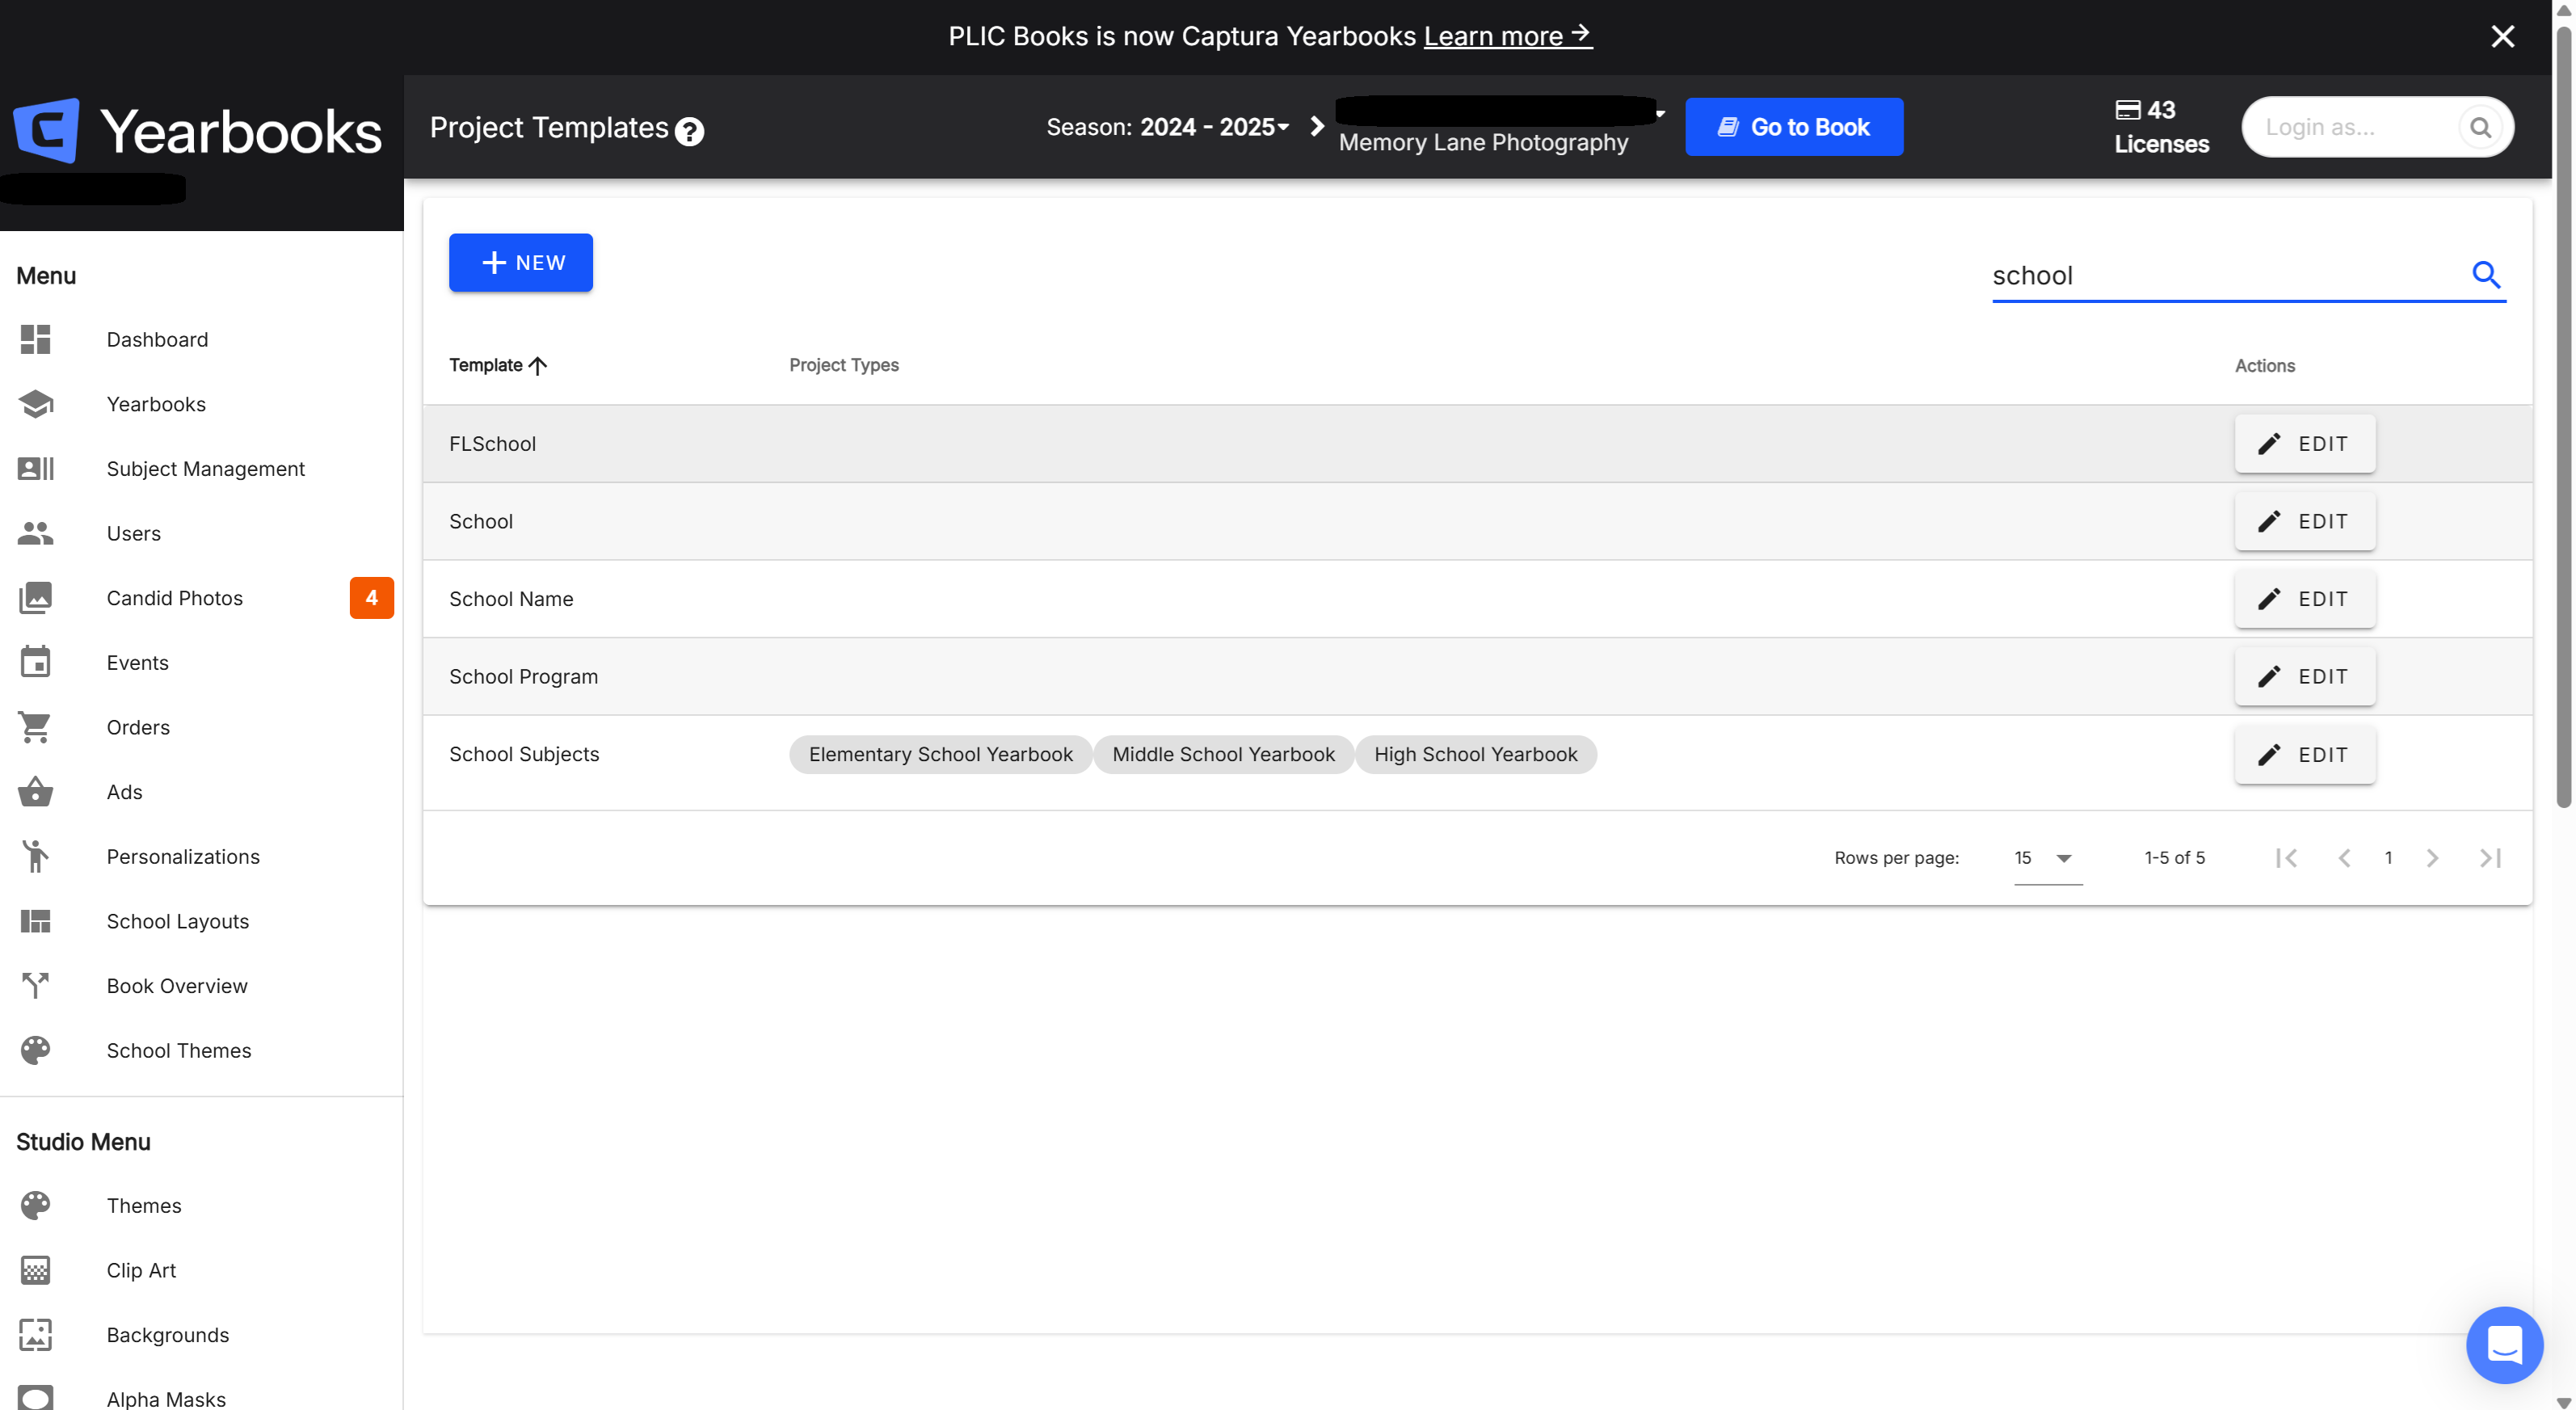Click the Dashboard grid icon

click(35, 339)
